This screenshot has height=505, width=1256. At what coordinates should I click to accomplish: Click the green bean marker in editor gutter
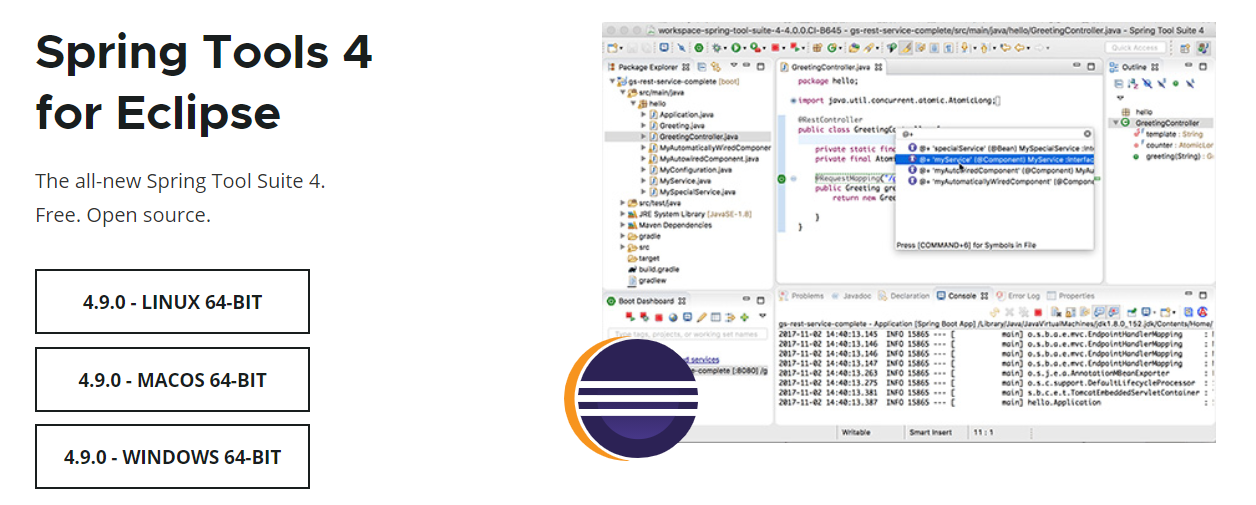[x=782, y=178]
